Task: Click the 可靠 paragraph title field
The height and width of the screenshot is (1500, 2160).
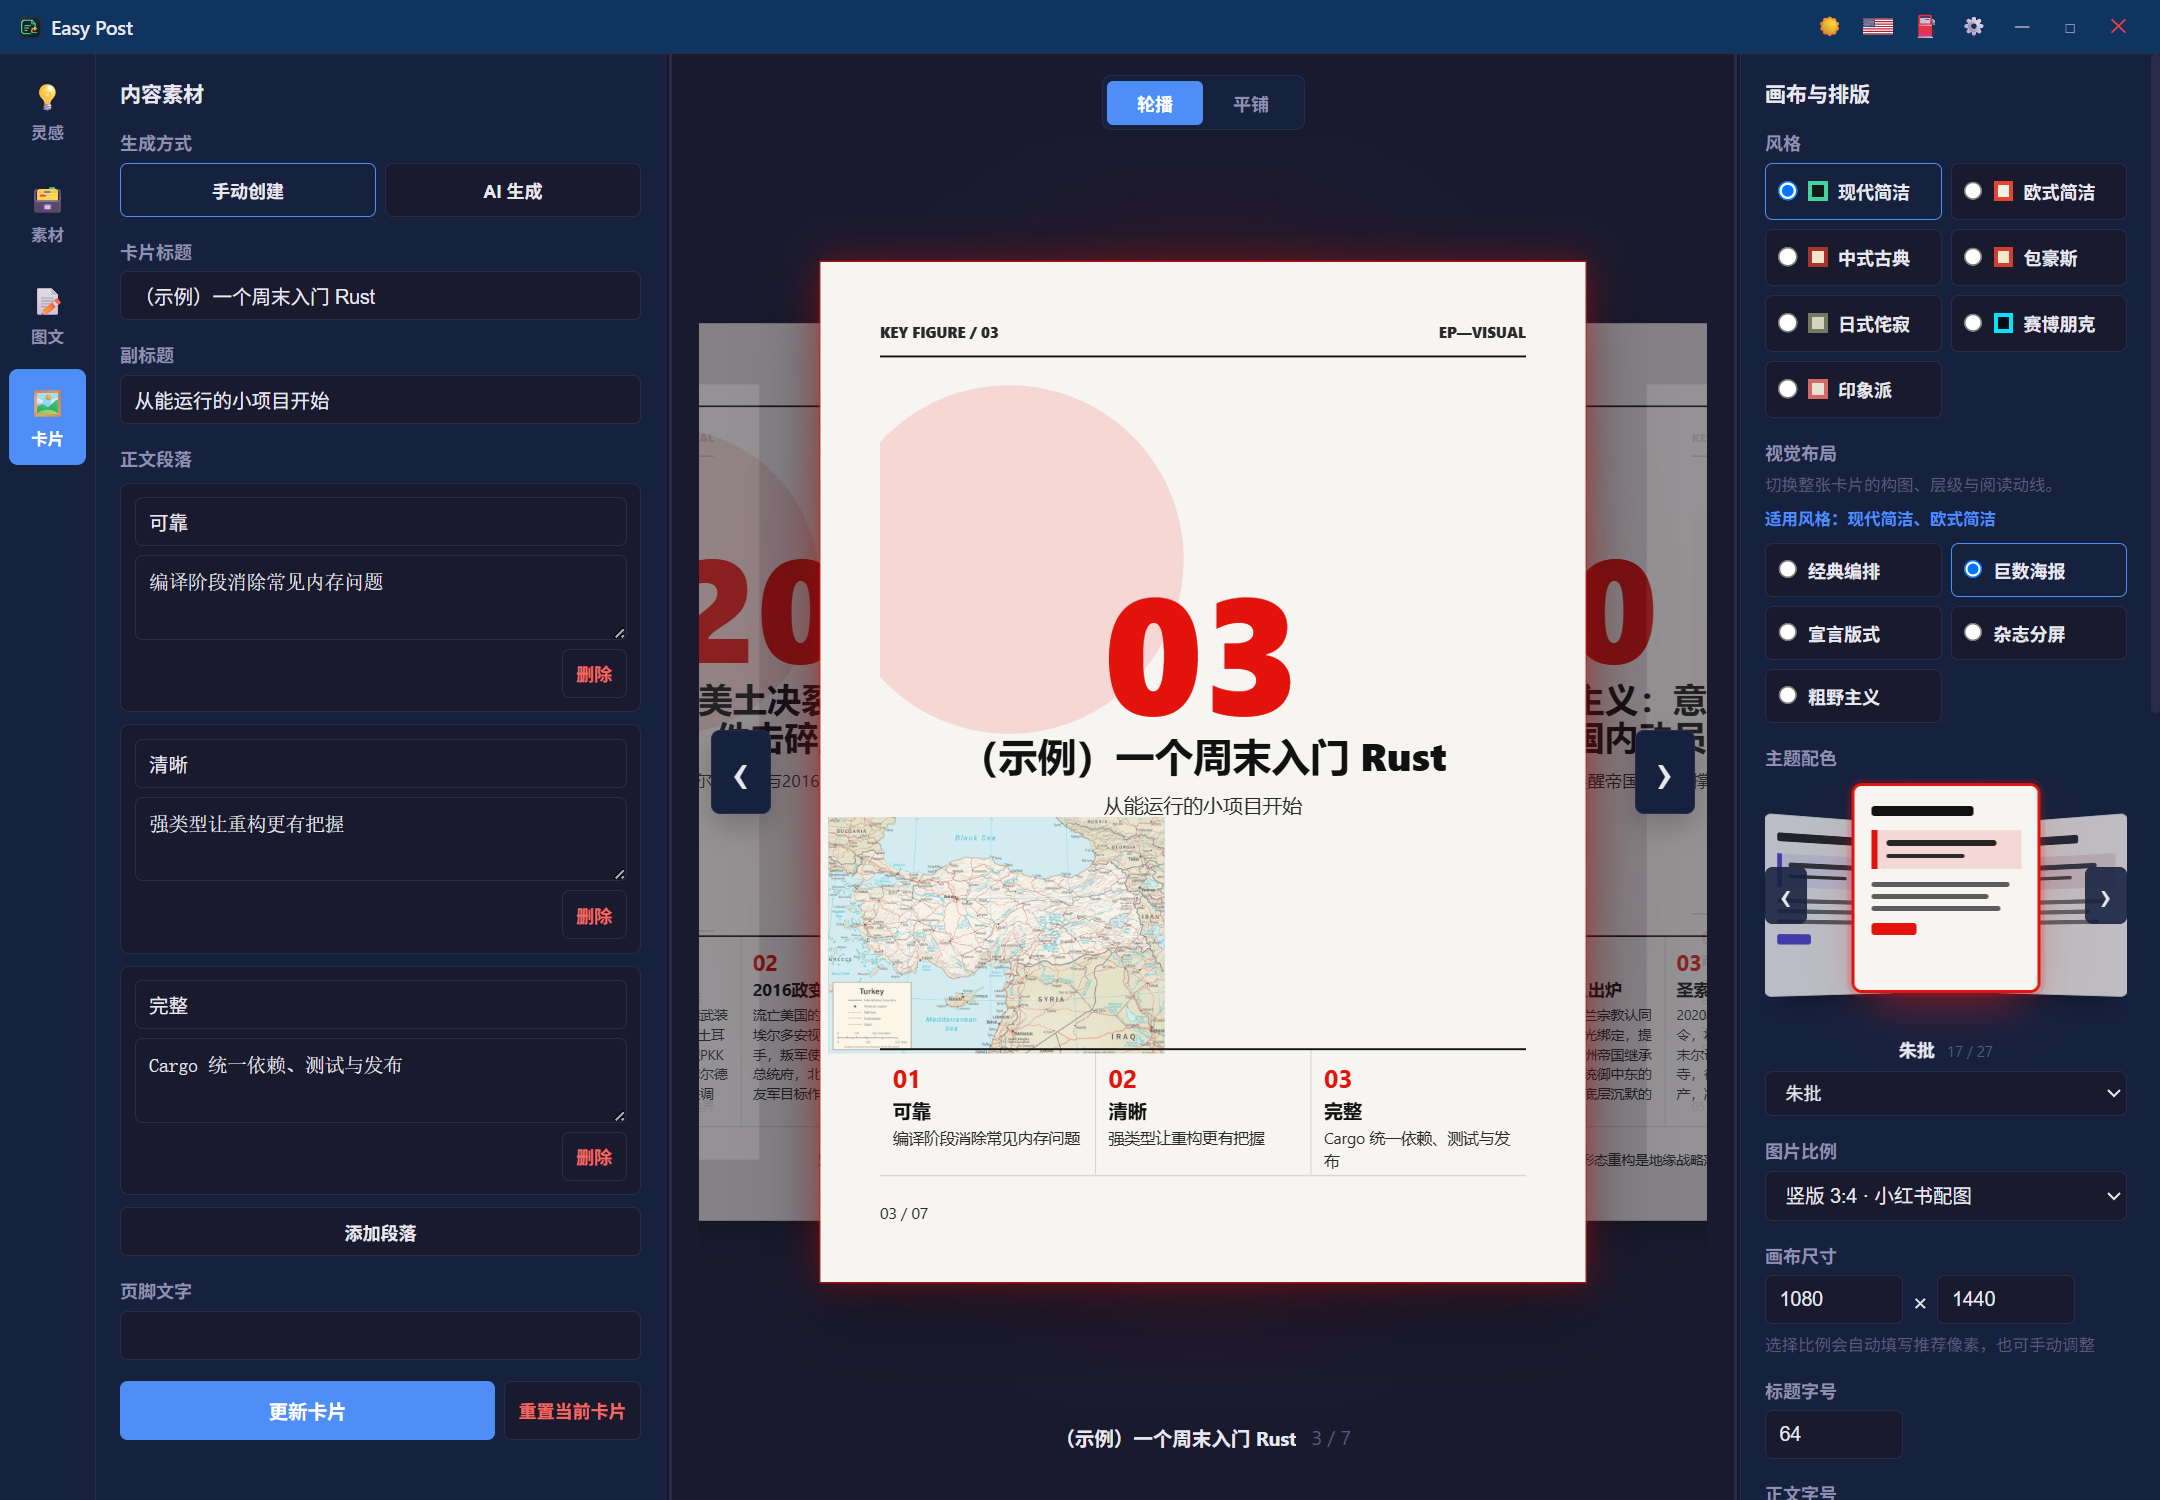Action: tap(380, 522)
